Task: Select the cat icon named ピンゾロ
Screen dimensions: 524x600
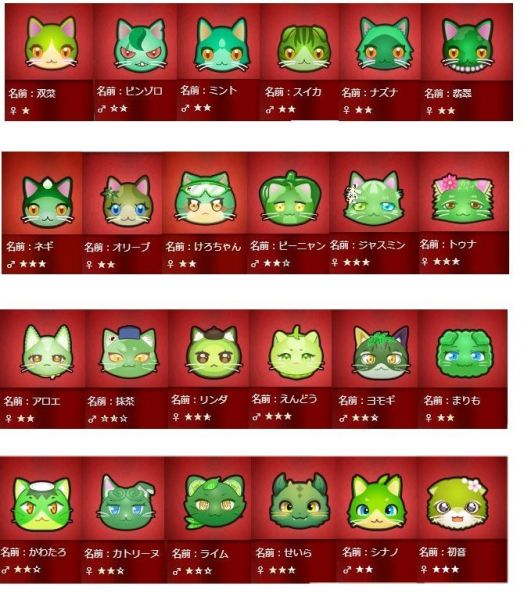Action: 140,46
